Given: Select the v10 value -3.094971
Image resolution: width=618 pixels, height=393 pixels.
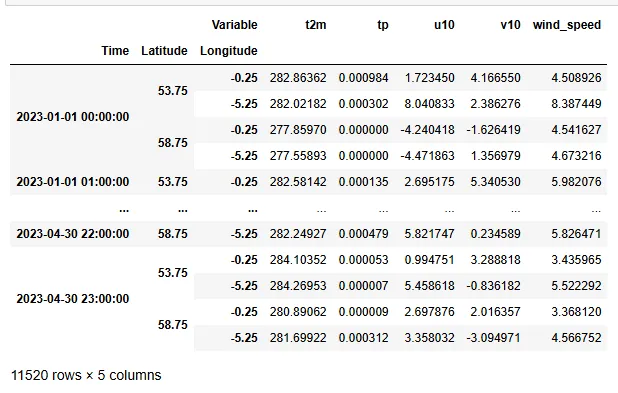Looking at the screenshot, I should coord(493,338).
